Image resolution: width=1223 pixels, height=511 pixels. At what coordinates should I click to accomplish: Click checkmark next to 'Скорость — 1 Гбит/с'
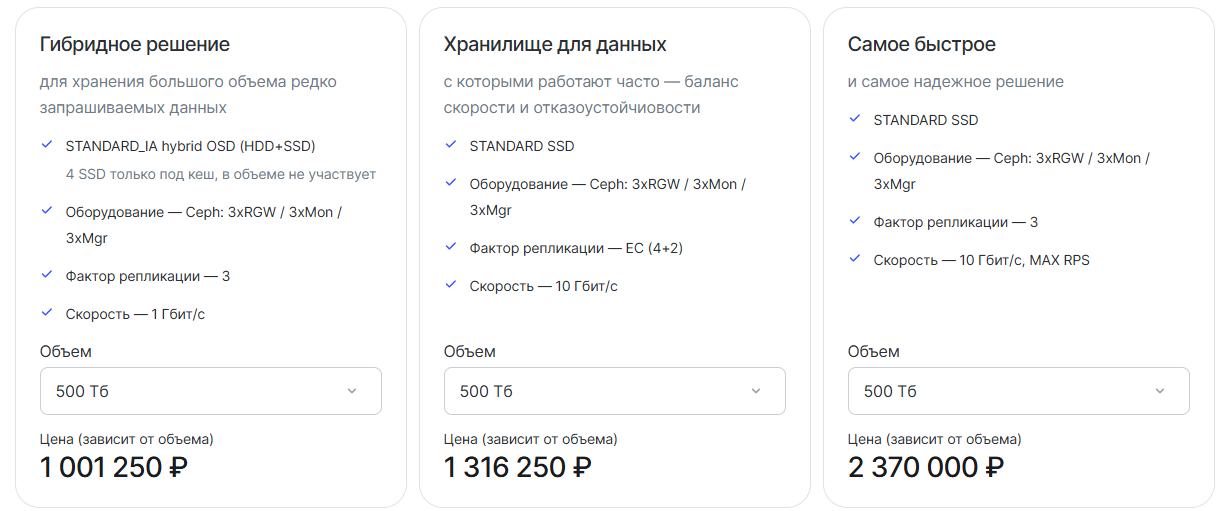point(47,313)
